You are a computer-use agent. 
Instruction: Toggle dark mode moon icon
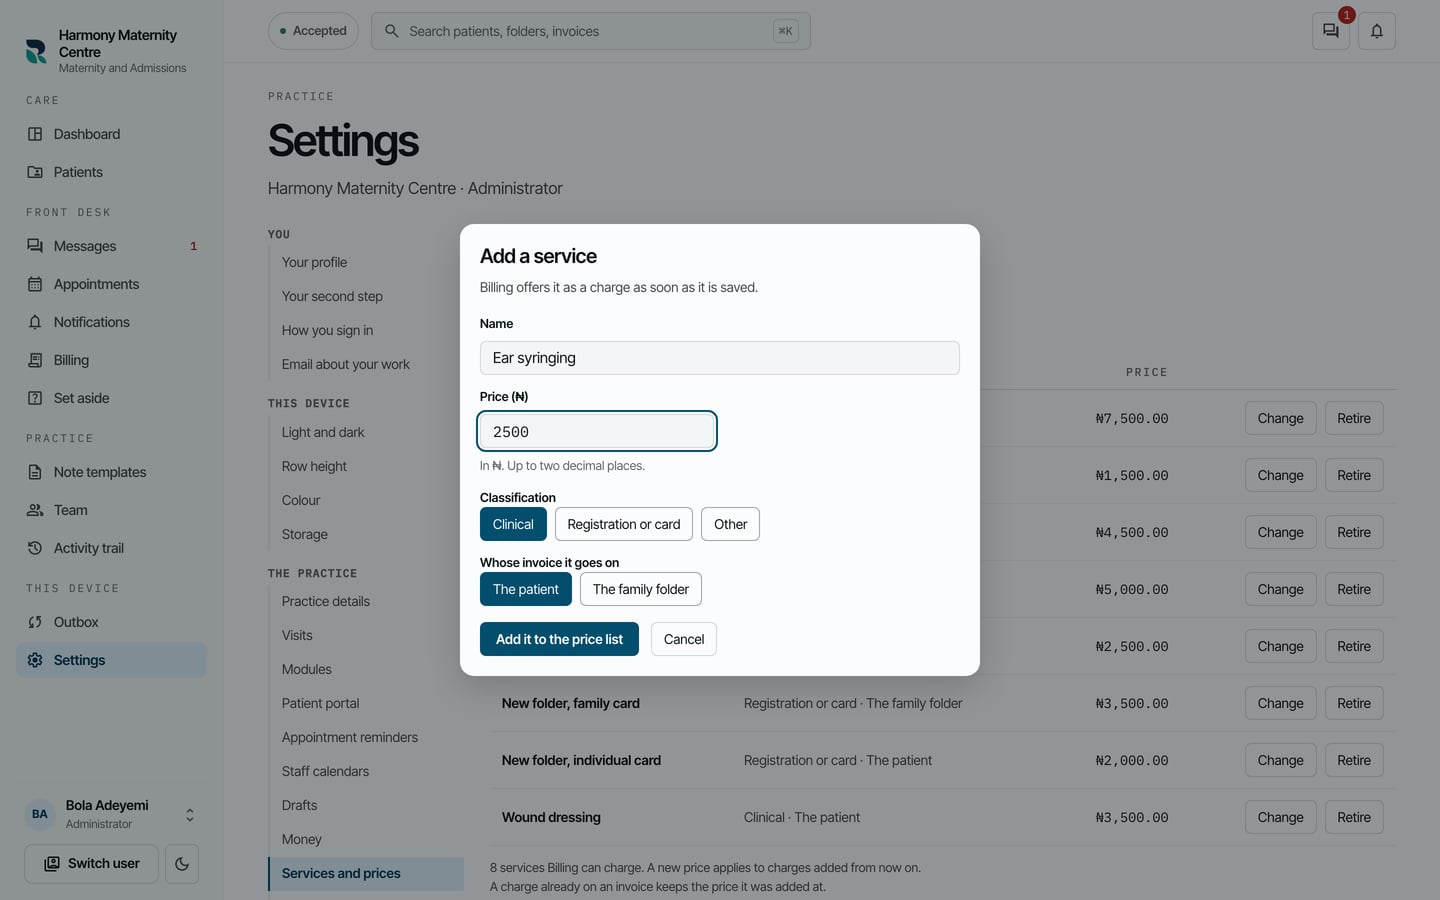pos(182,864)
